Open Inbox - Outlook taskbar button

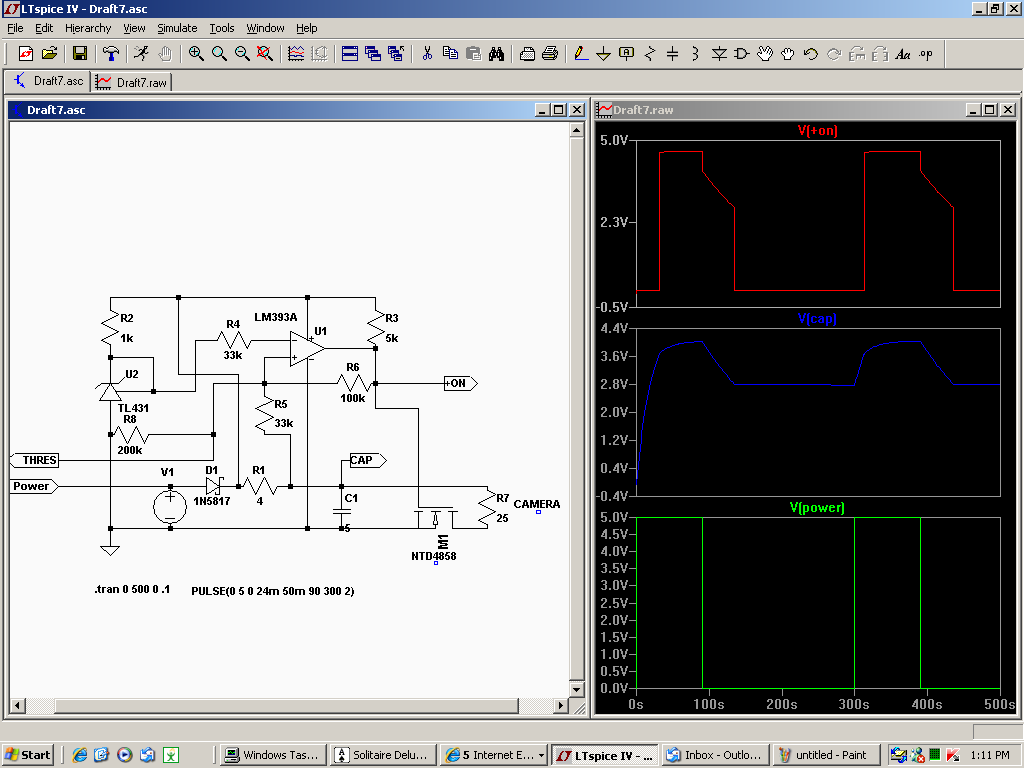pos(714,755)
